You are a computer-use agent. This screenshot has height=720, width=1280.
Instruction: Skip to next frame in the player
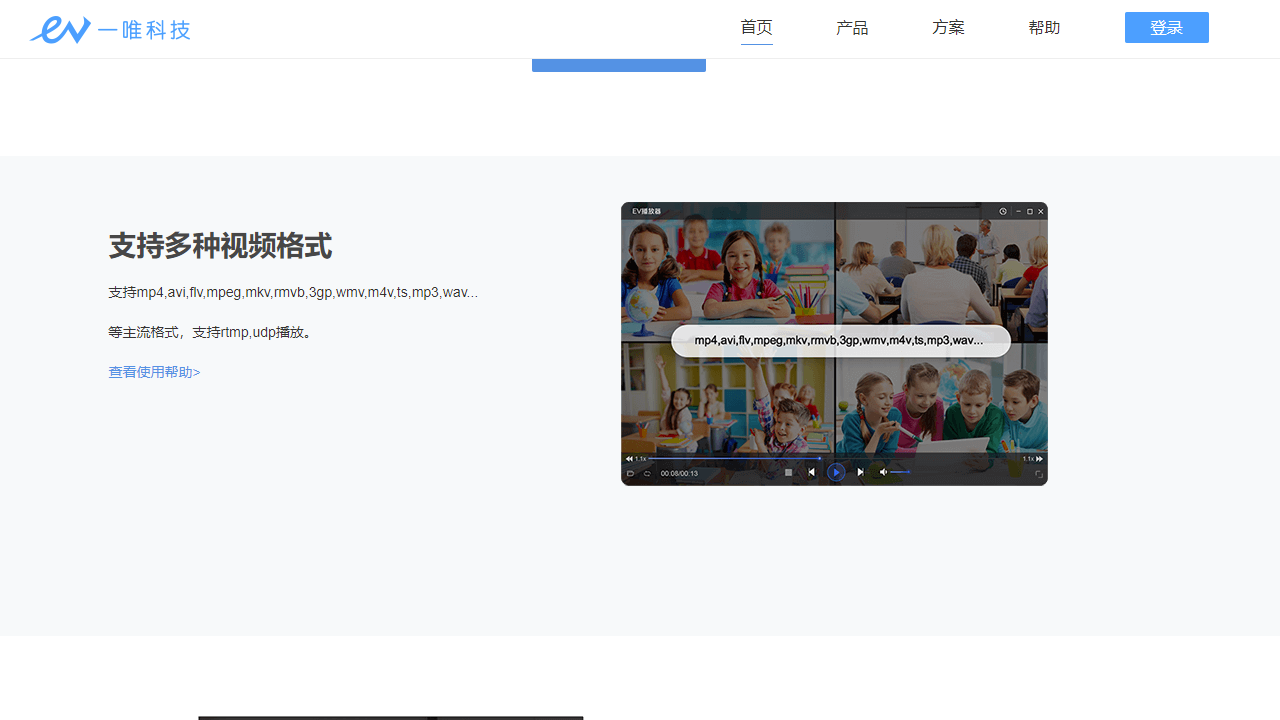861,472
